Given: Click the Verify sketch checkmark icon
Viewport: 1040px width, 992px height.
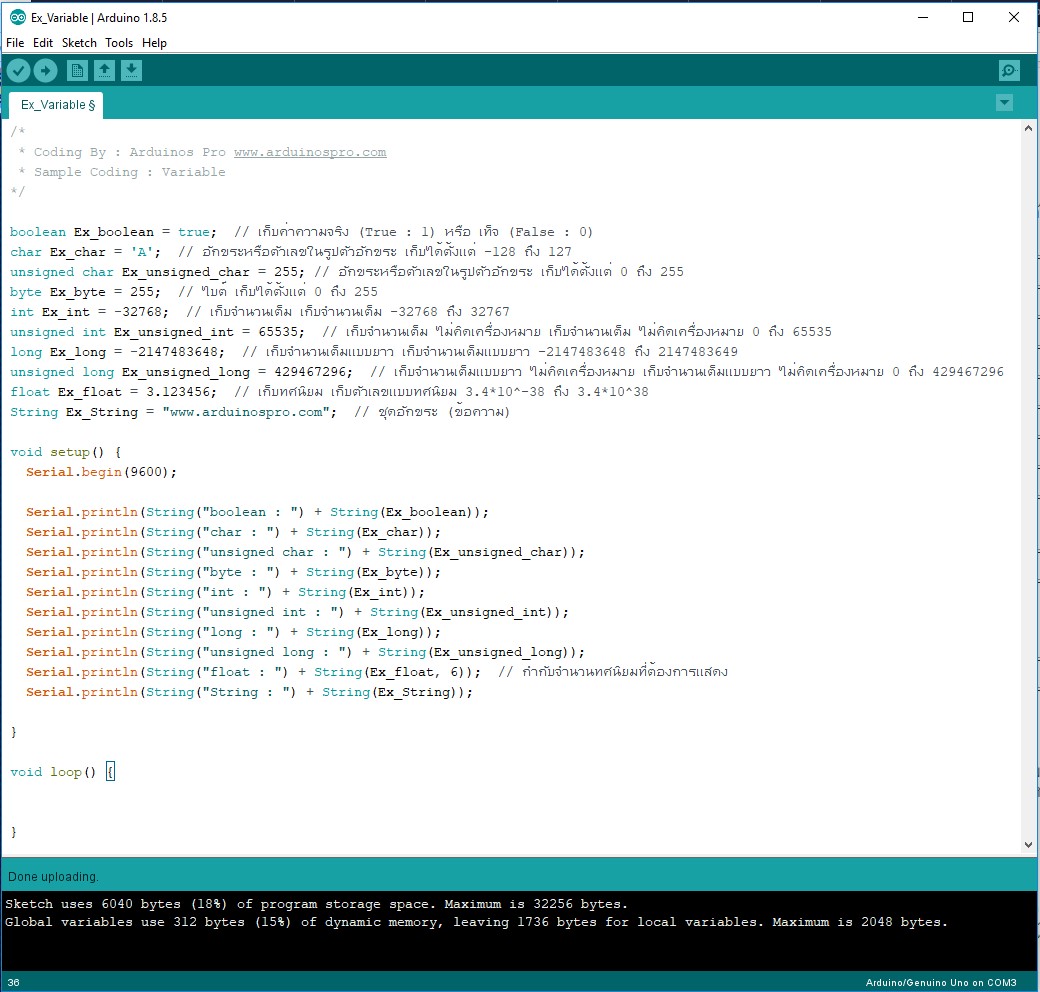Looking at the screenshot, I should [19, 70].
